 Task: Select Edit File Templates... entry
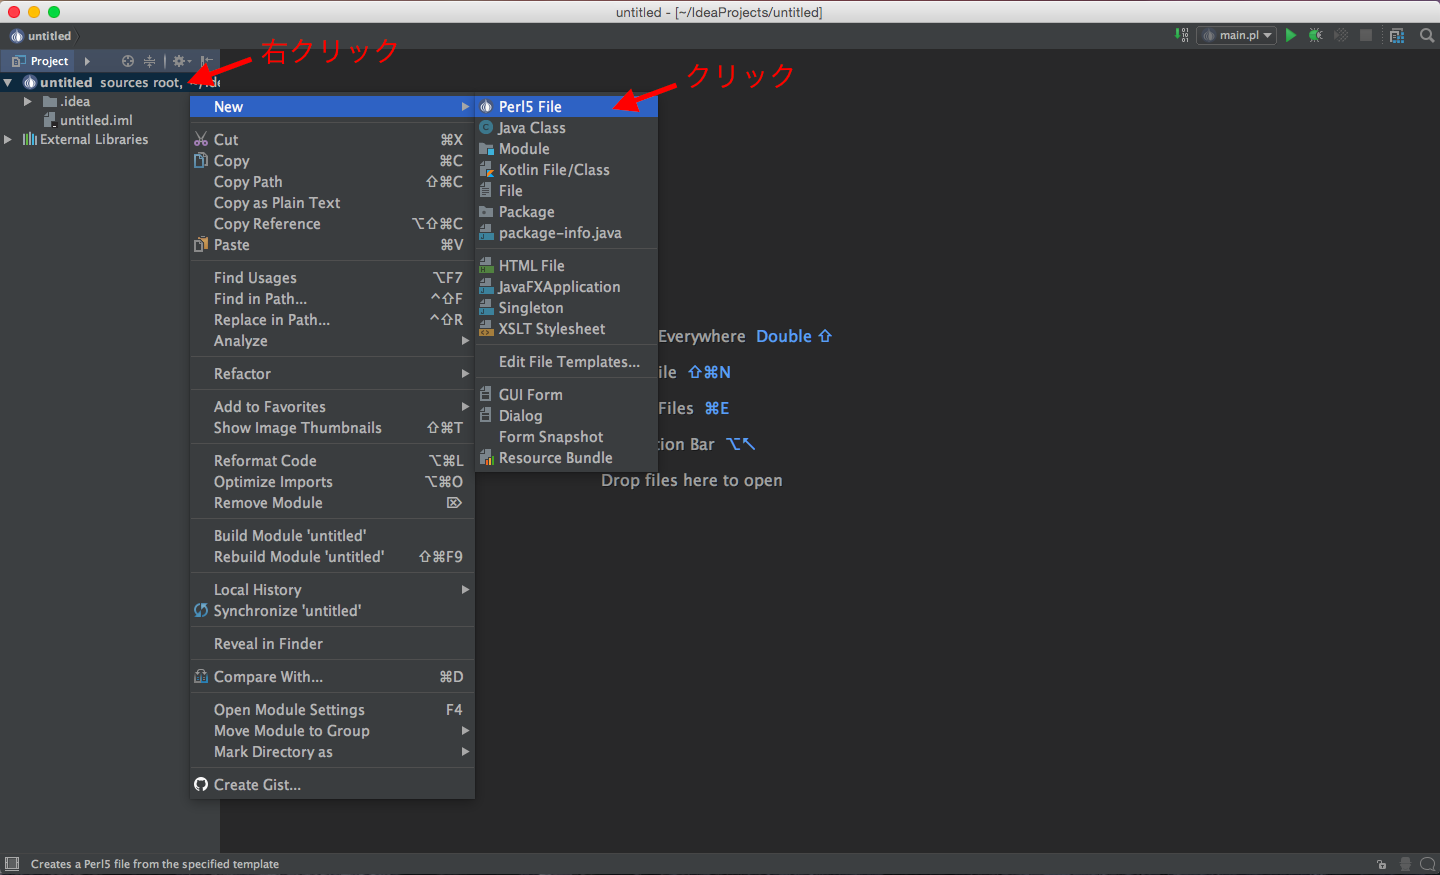(566, 362)
